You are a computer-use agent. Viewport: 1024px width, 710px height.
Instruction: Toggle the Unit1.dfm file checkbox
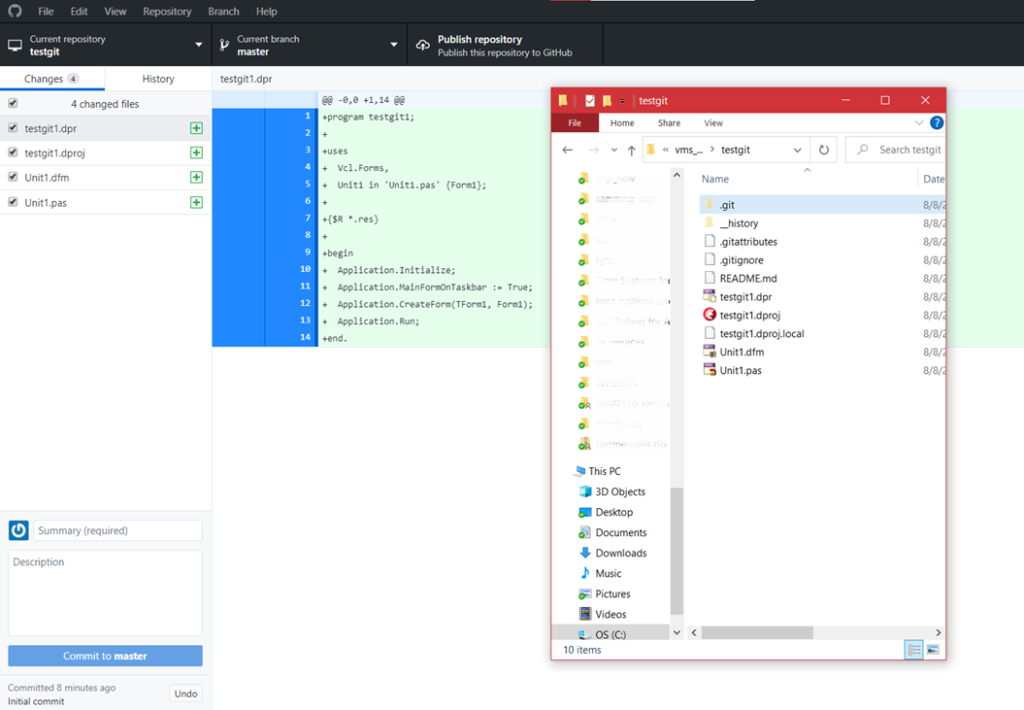click(12, 177)
